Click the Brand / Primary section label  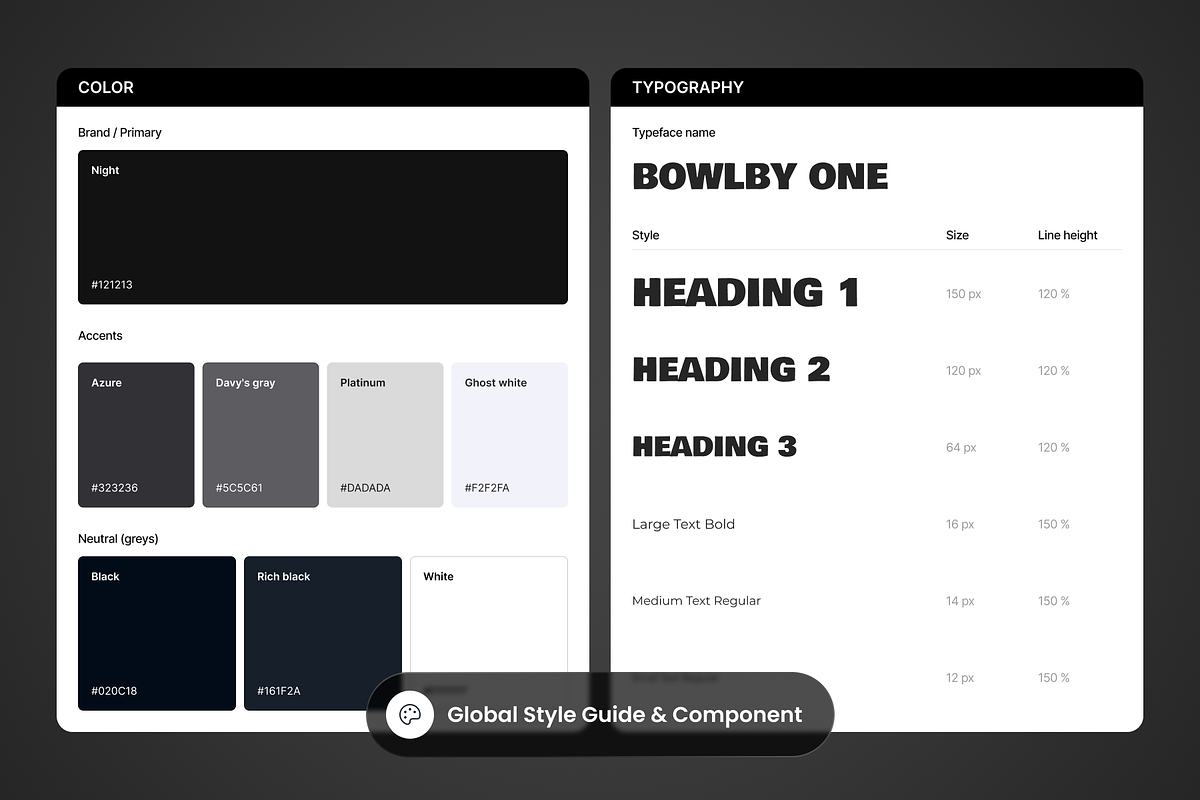click(x=120, y=132)
